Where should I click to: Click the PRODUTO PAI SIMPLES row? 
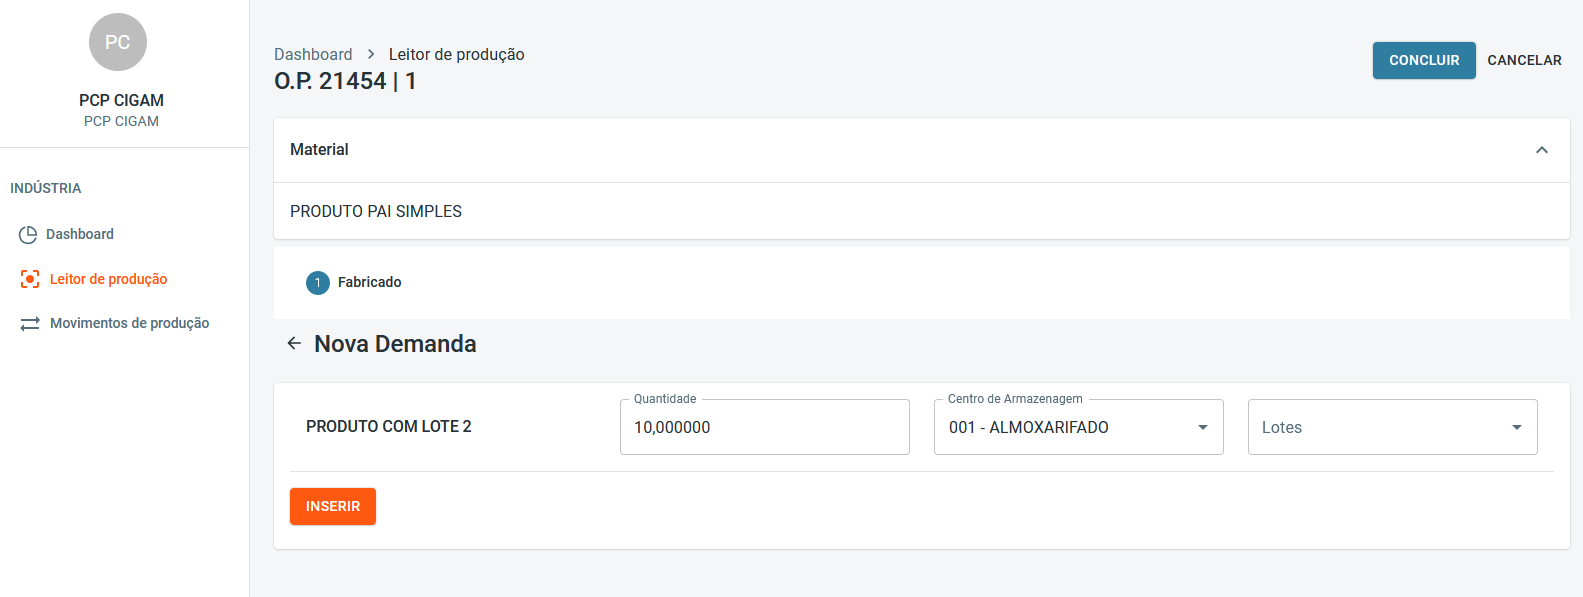(x=376, y=211)
